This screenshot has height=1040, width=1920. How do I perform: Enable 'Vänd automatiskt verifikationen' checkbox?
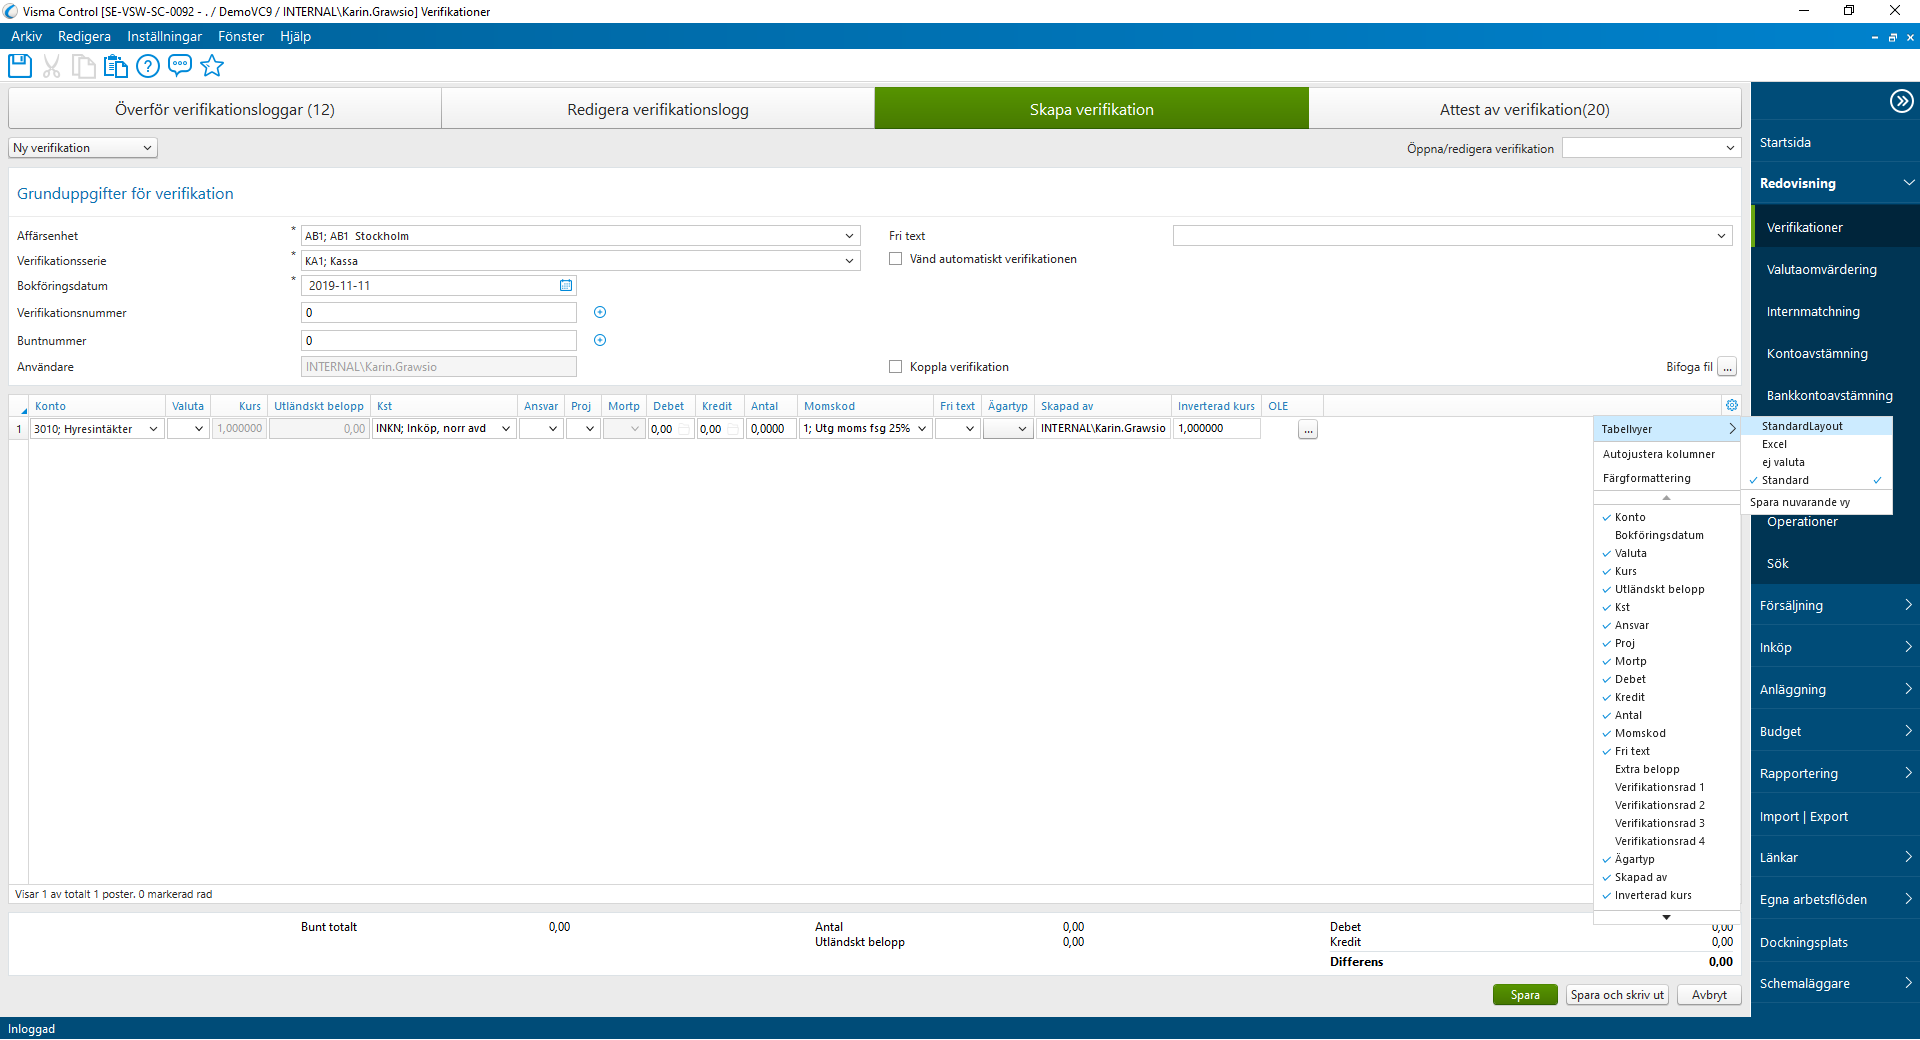[895, 258]
